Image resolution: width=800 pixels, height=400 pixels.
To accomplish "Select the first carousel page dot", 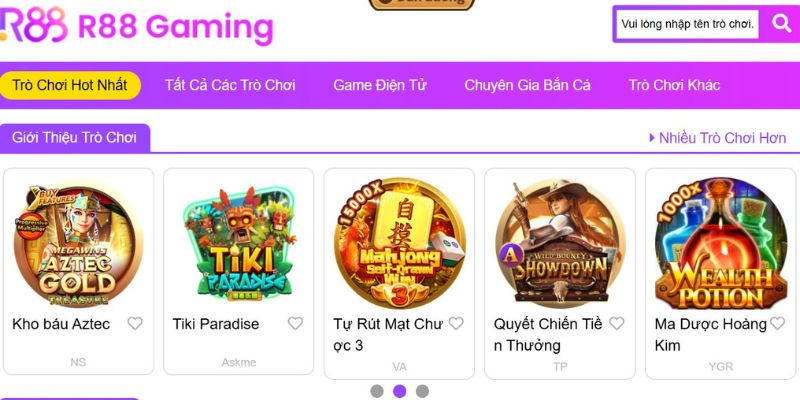I will pos(377,391).
